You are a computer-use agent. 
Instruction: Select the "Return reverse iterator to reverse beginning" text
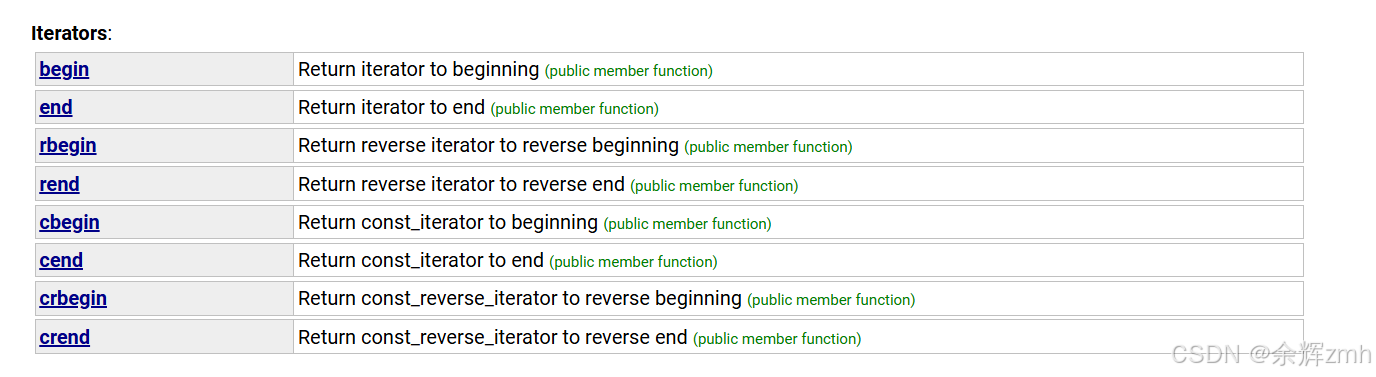click(489, 146)
